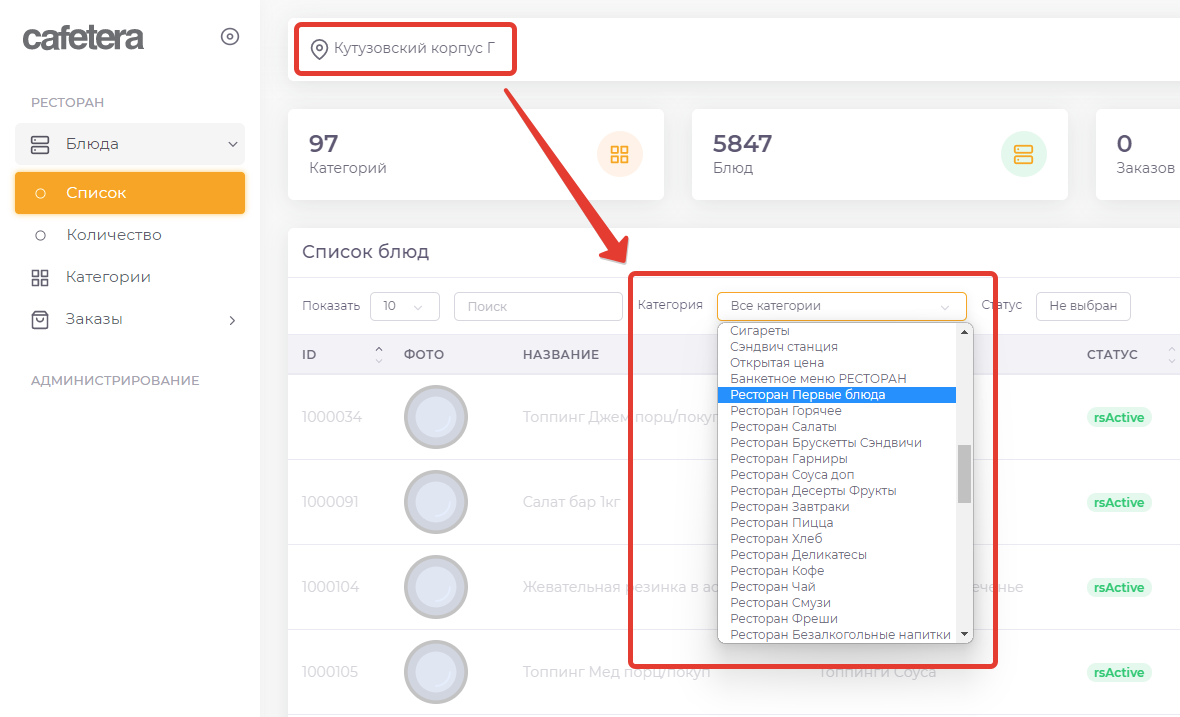Click the cafetera logo

(83, 38)
